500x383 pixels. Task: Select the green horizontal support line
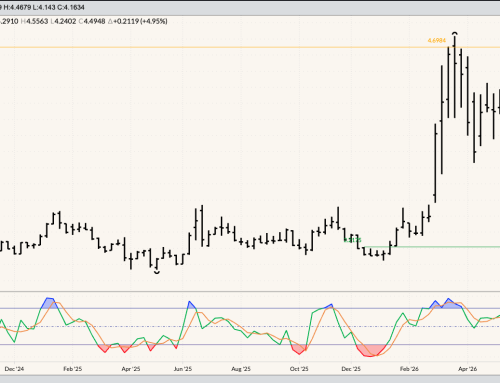coord(432,247)
